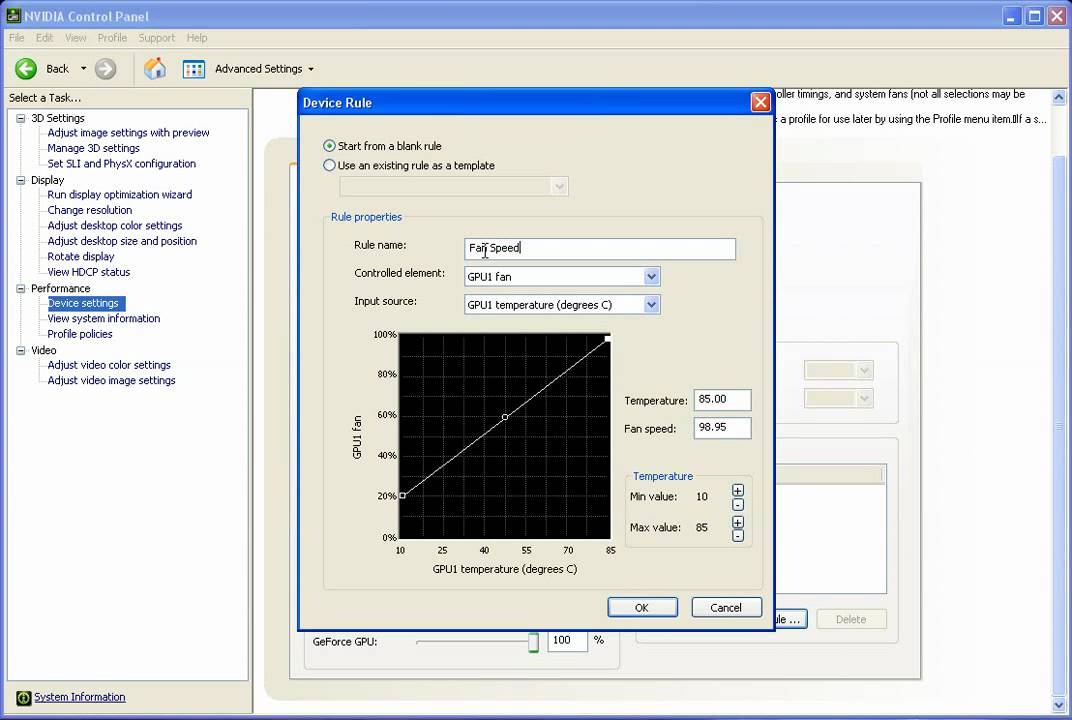This screenshot has width=1072, height=720.
Task: Open the Profile menu
Action: [112, 38]
